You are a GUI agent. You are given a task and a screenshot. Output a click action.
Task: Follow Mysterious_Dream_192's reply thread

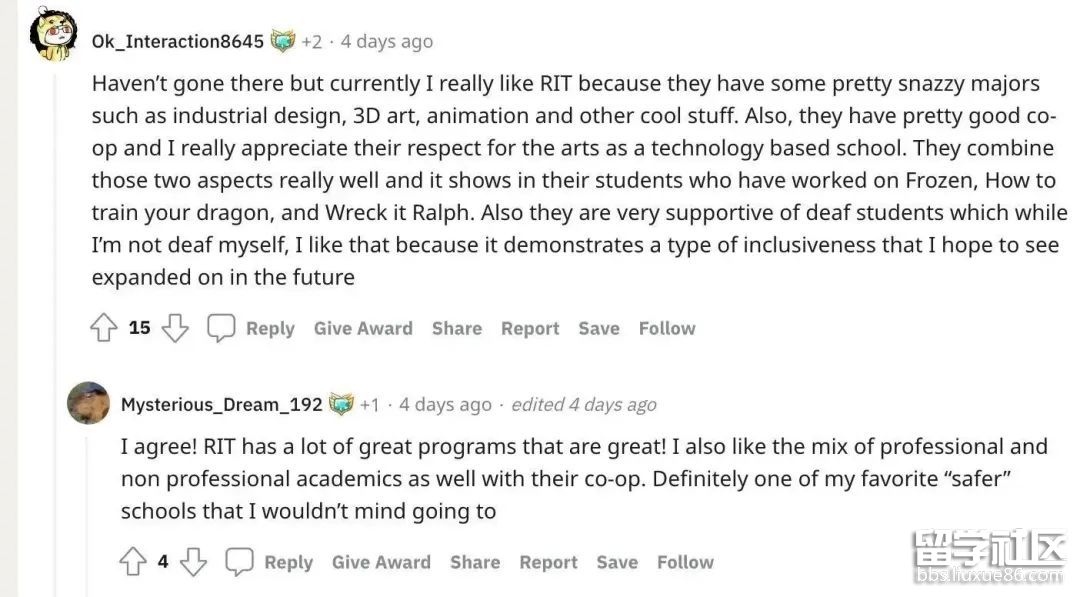pos(685,562)
